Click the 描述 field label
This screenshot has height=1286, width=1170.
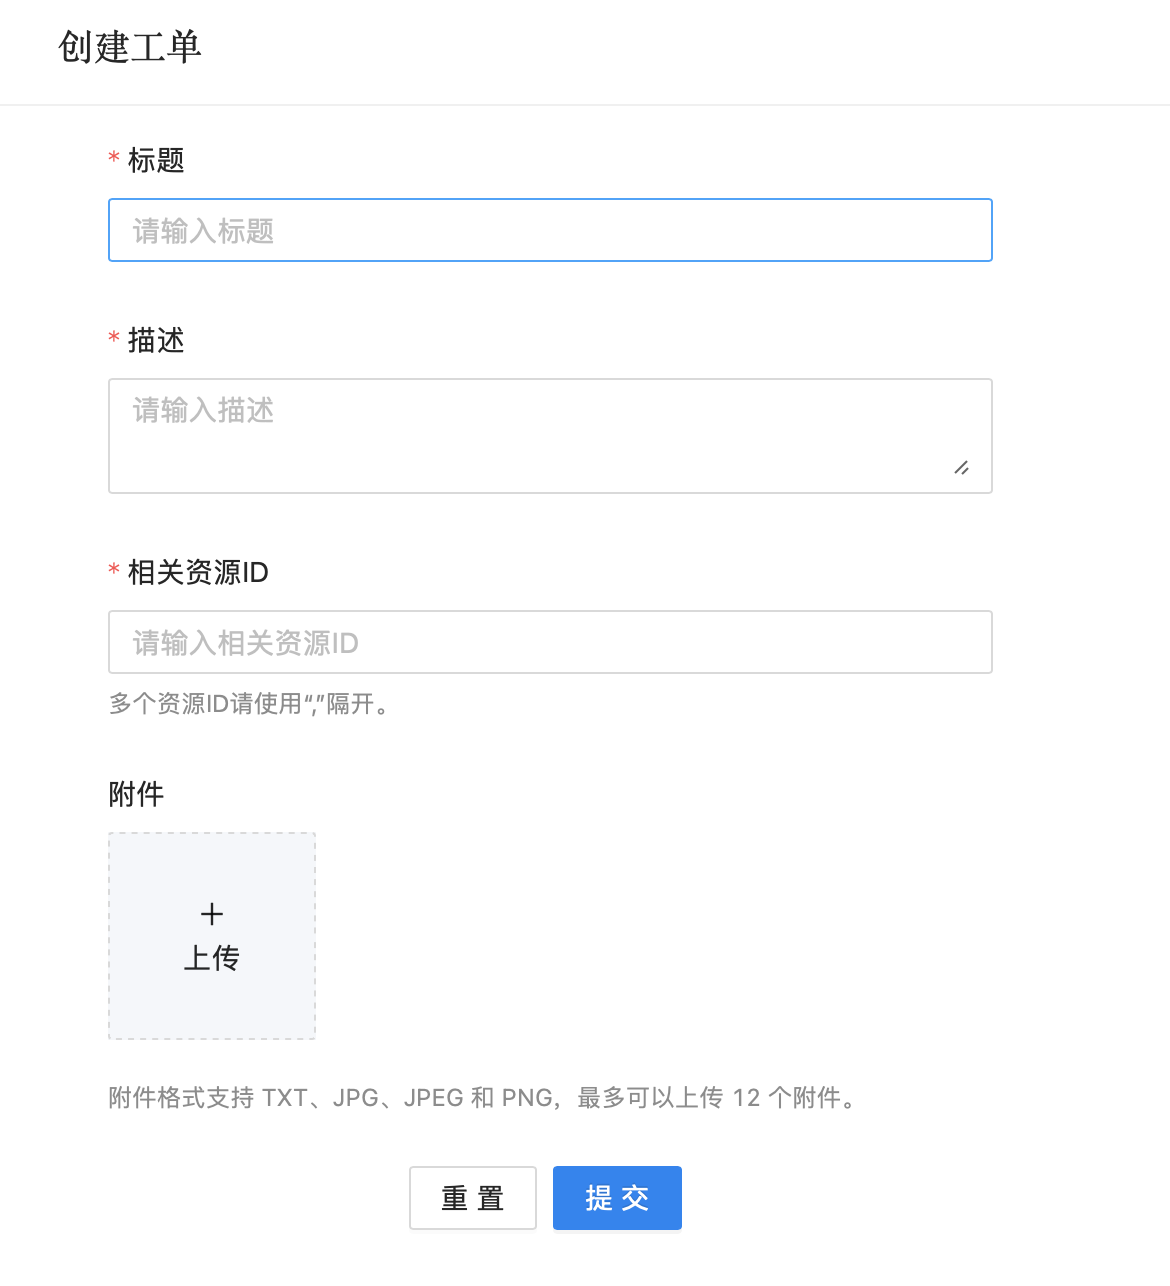tap(156, 341)
